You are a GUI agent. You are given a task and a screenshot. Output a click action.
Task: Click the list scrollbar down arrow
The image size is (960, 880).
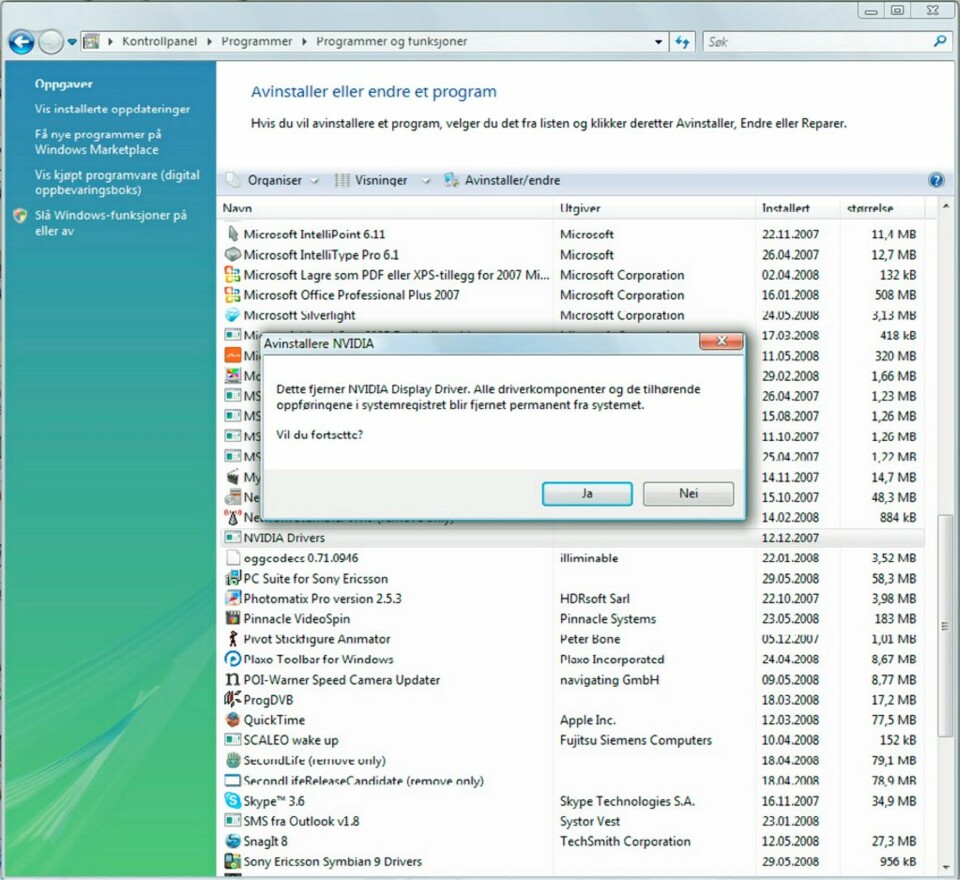(945, 867)
